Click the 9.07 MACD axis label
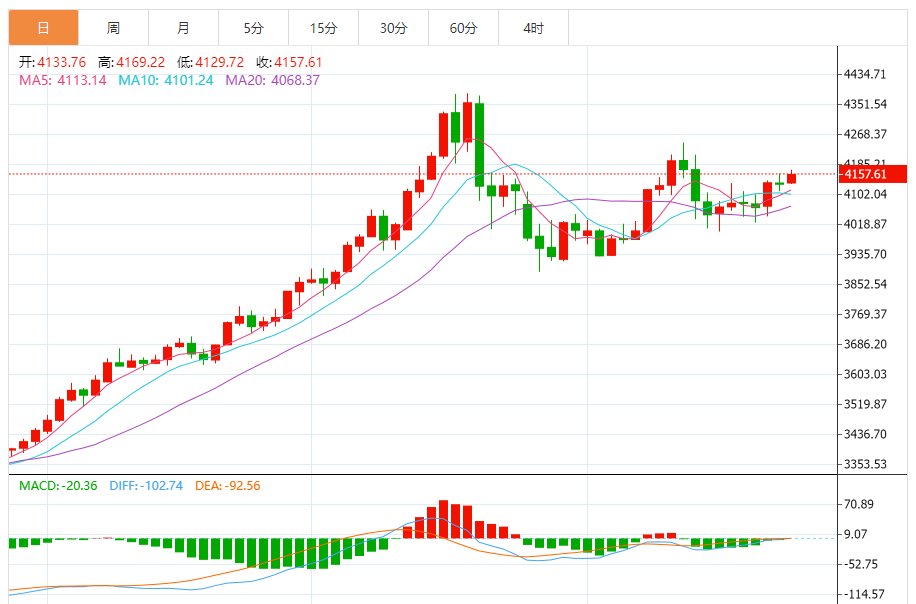Image resolution: width=916 pixels, height=604 pixels. 856,534
